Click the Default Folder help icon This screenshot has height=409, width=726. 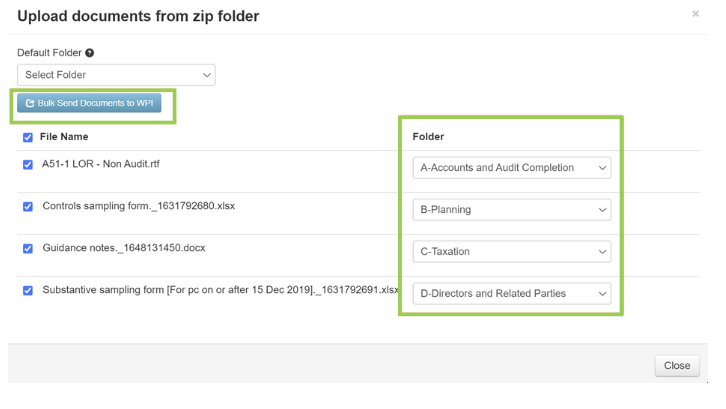tap(90, 53)
